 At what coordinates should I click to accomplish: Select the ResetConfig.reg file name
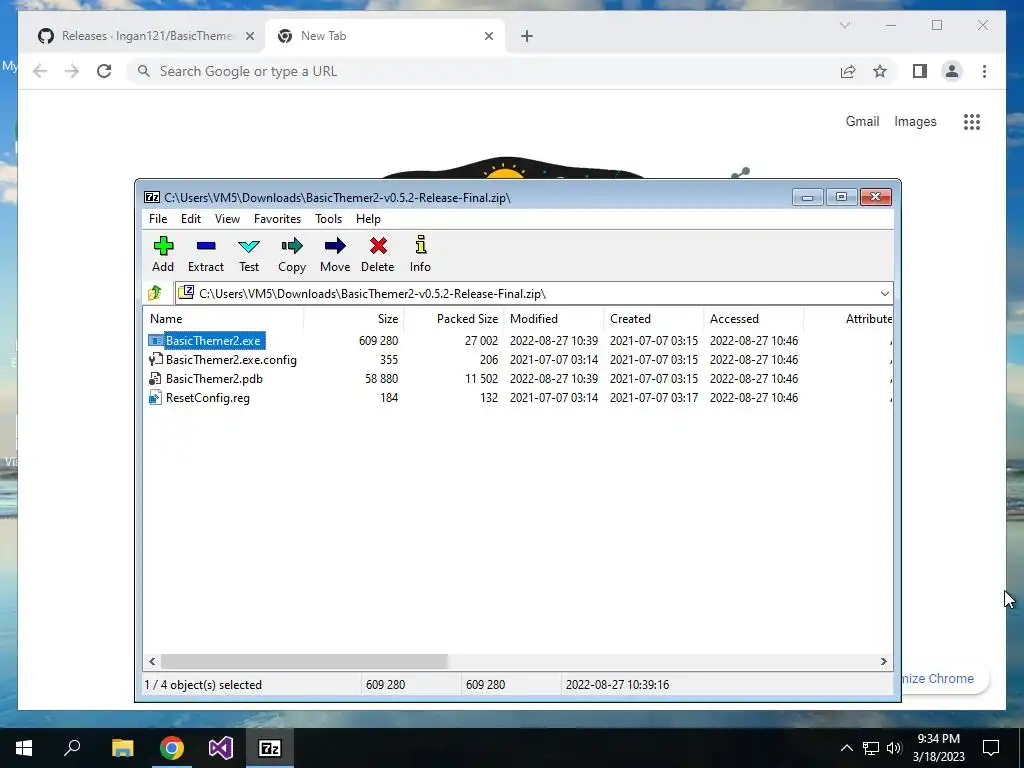[x=208, y=398]
